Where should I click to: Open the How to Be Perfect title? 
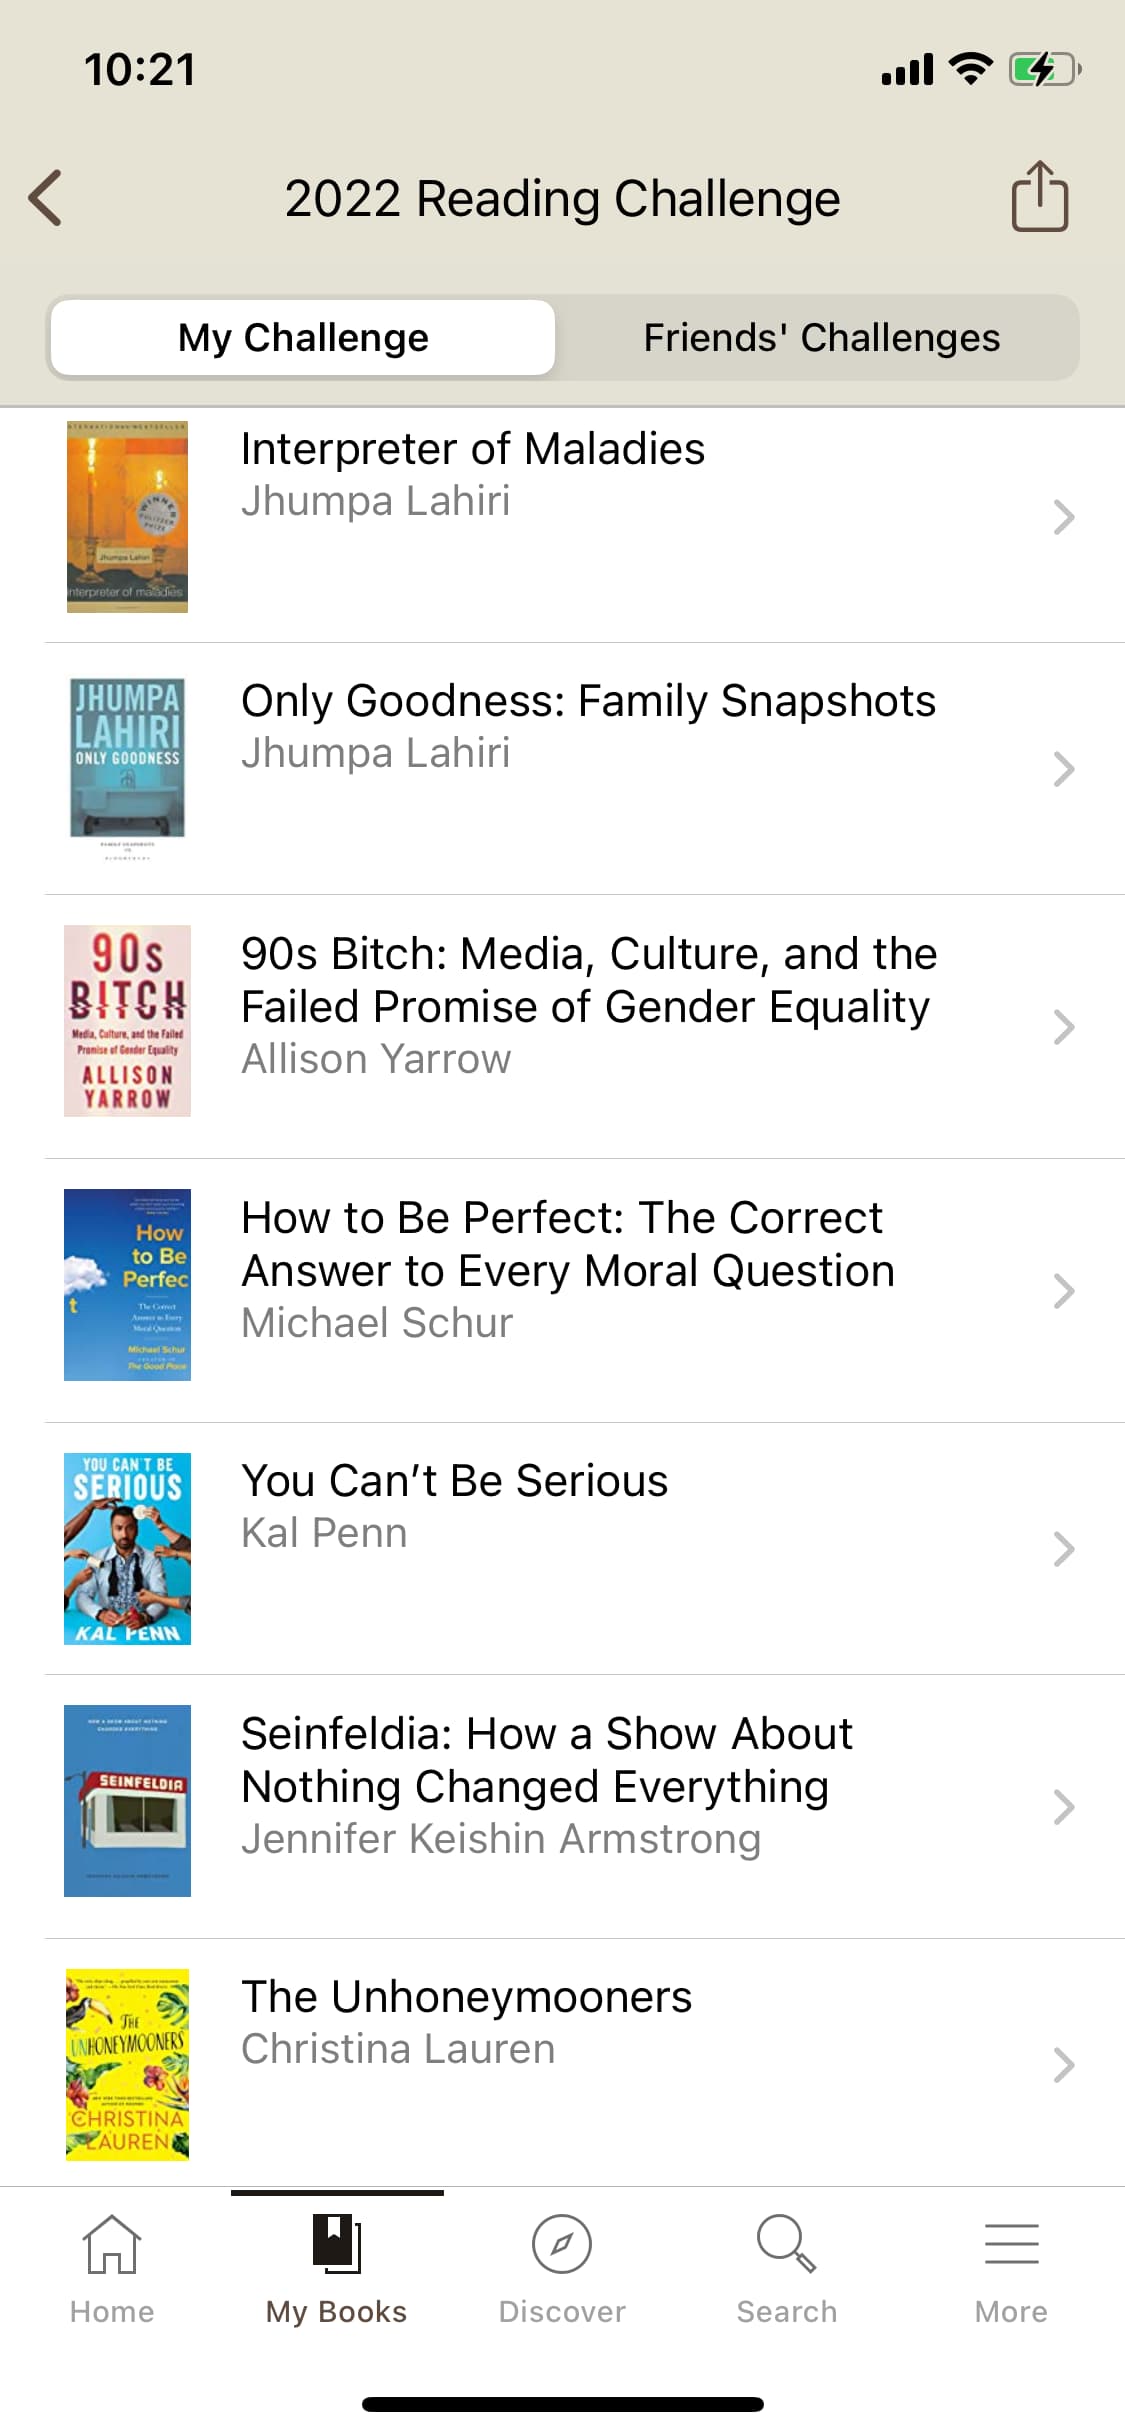(x=567, y=1244)
